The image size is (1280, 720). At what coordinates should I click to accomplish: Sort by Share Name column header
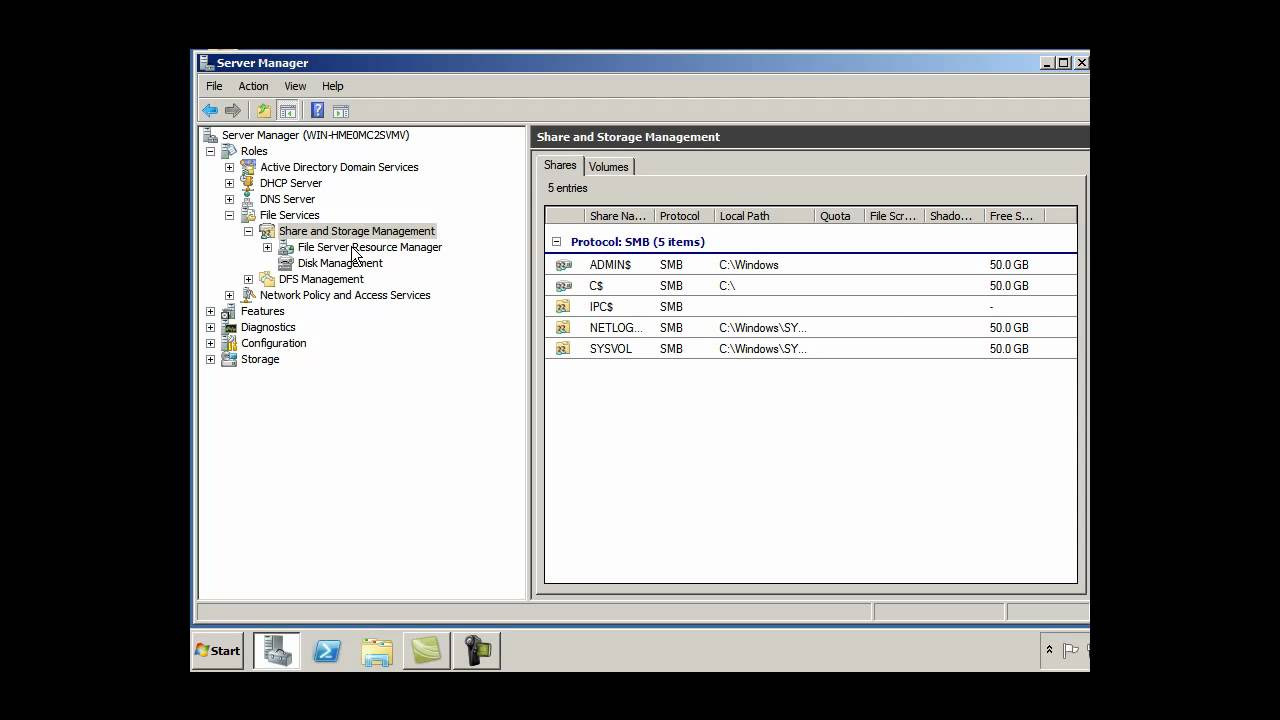619,216
